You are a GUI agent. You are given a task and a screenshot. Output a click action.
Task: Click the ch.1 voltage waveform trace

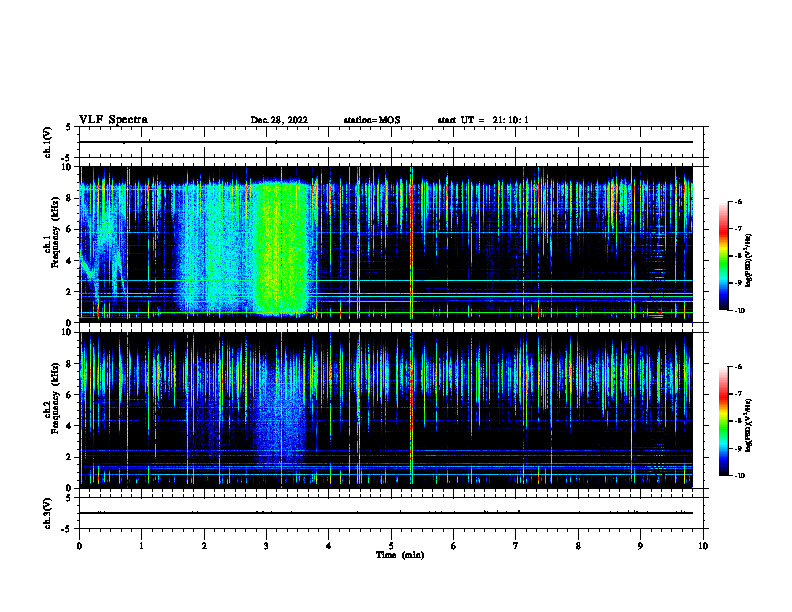(x=386, y=142)
